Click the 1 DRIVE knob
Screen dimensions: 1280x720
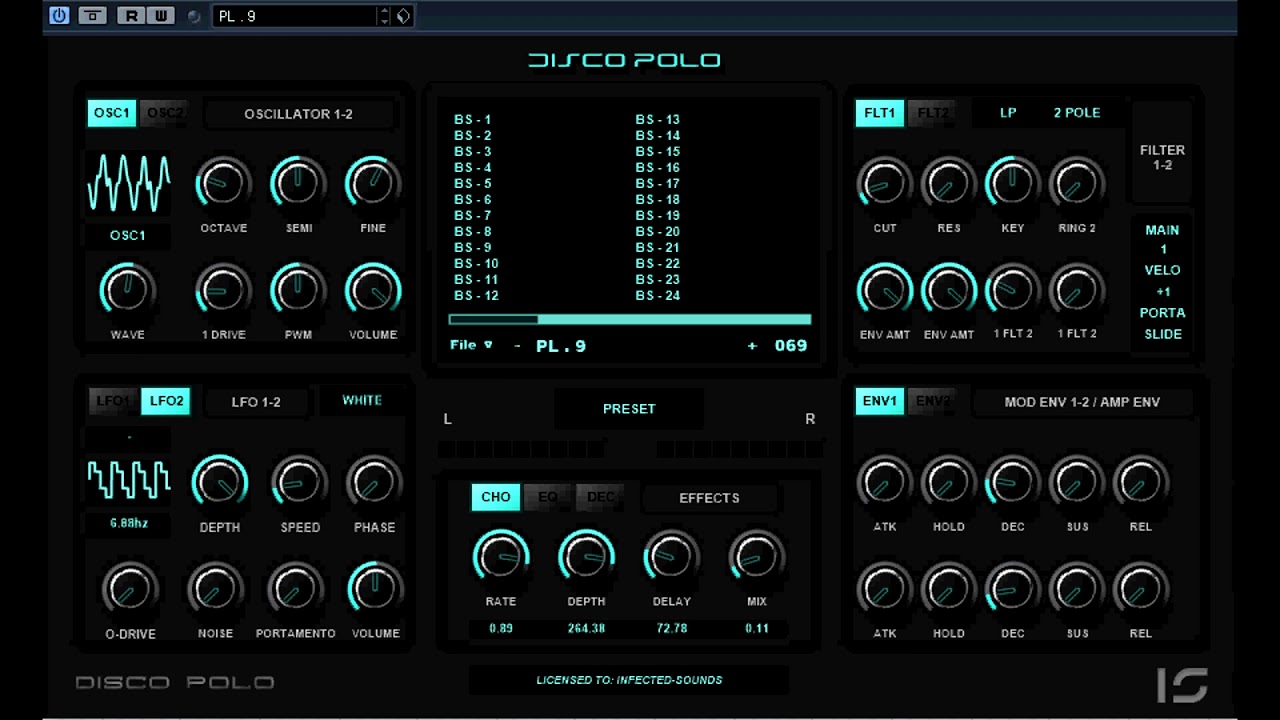pos(223,290)
